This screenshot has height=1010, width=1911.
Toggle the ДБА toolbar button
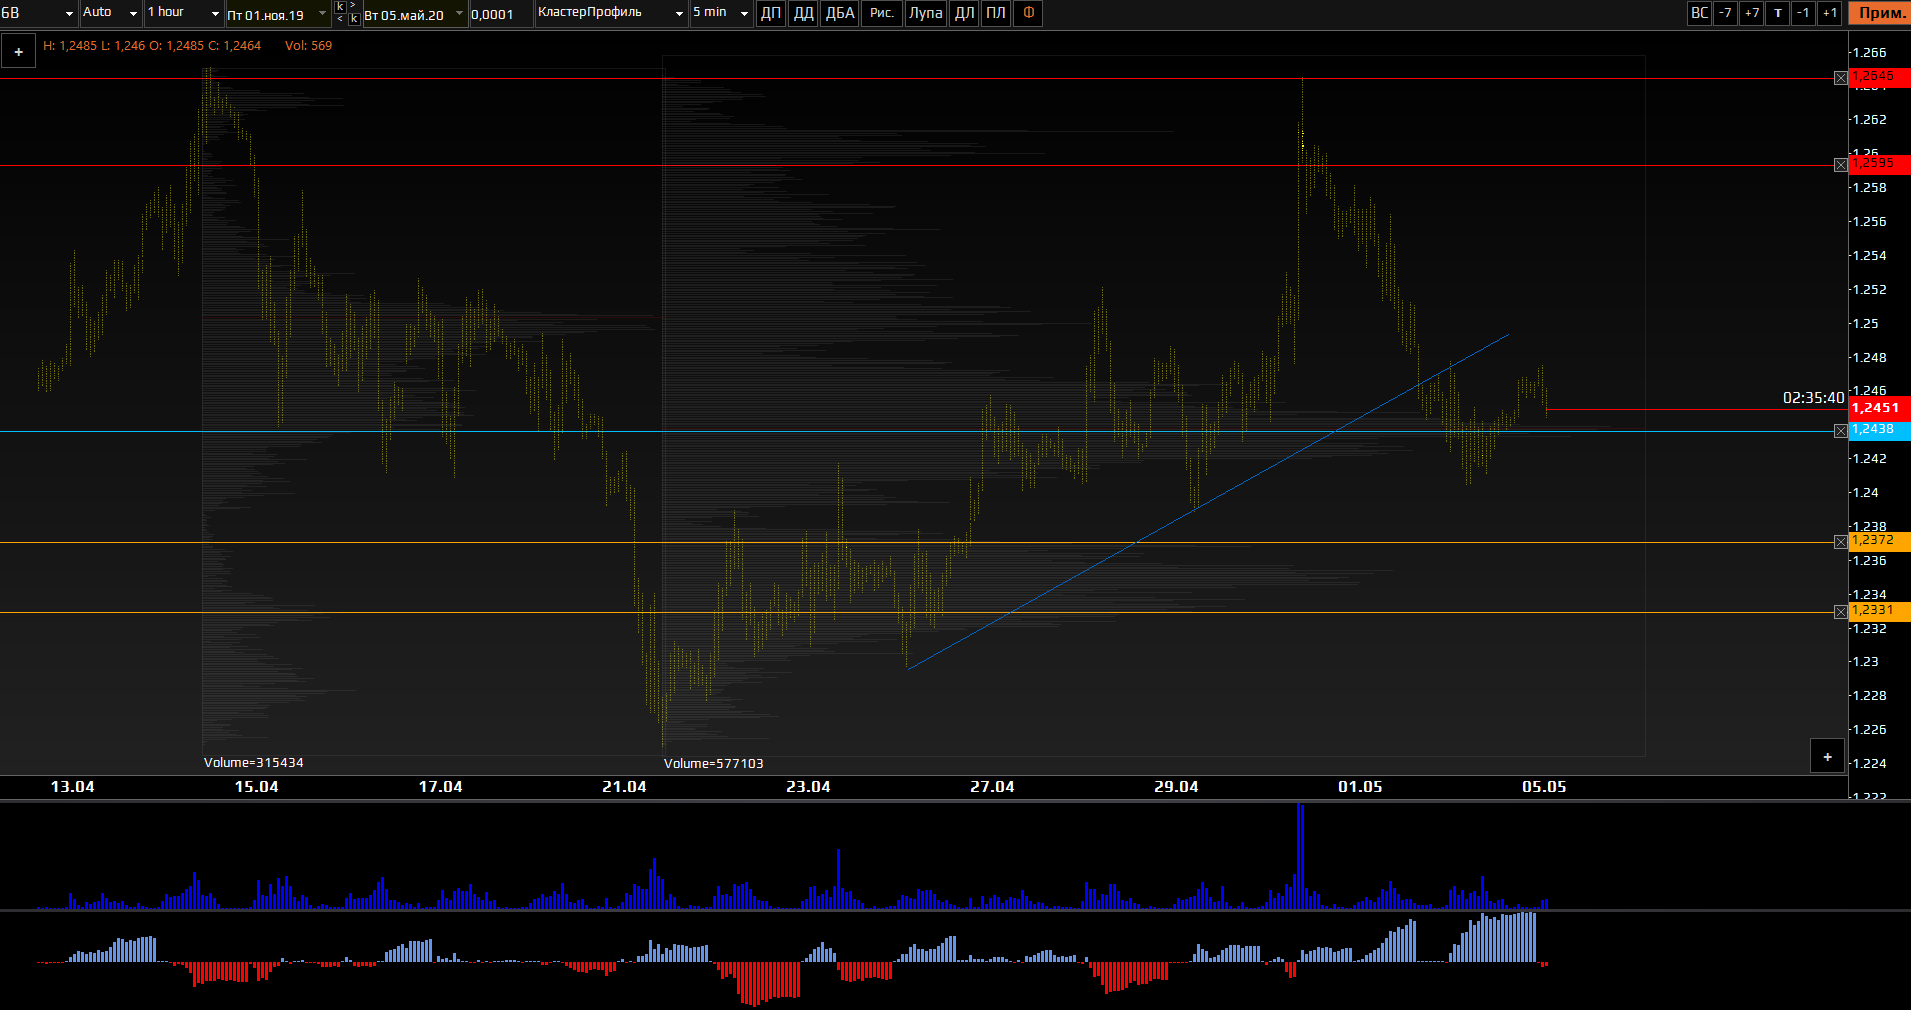[840, 13]
